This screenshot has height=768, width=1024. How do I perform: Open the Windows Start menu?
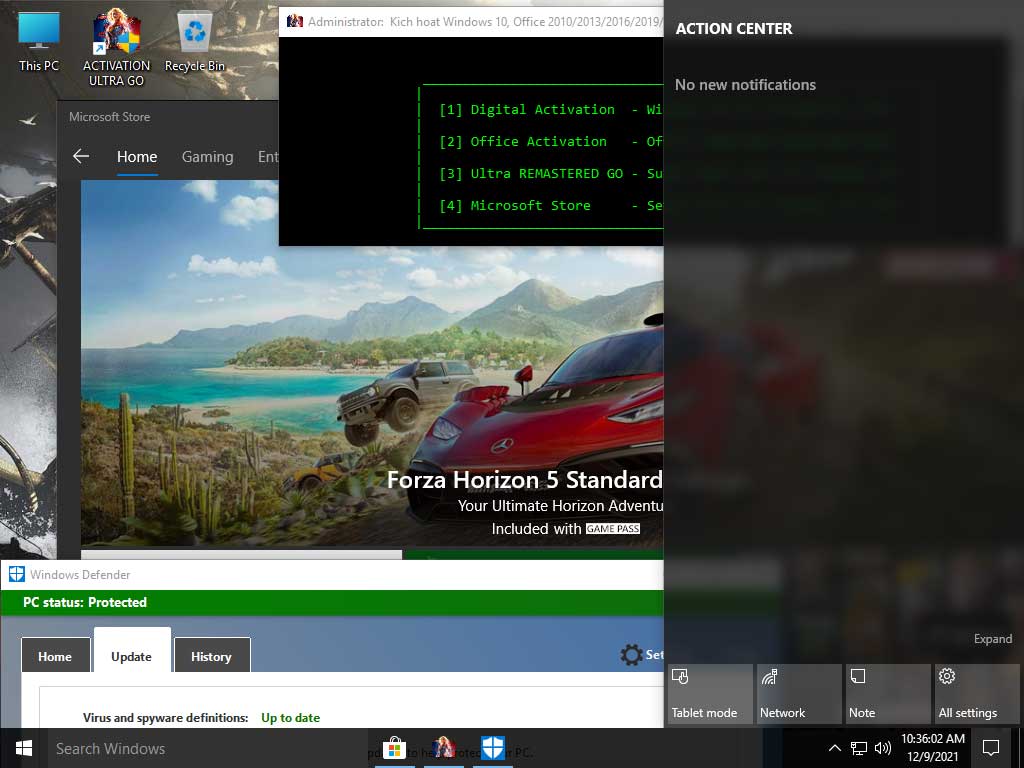pyautogui.click(x=24, y=748)
